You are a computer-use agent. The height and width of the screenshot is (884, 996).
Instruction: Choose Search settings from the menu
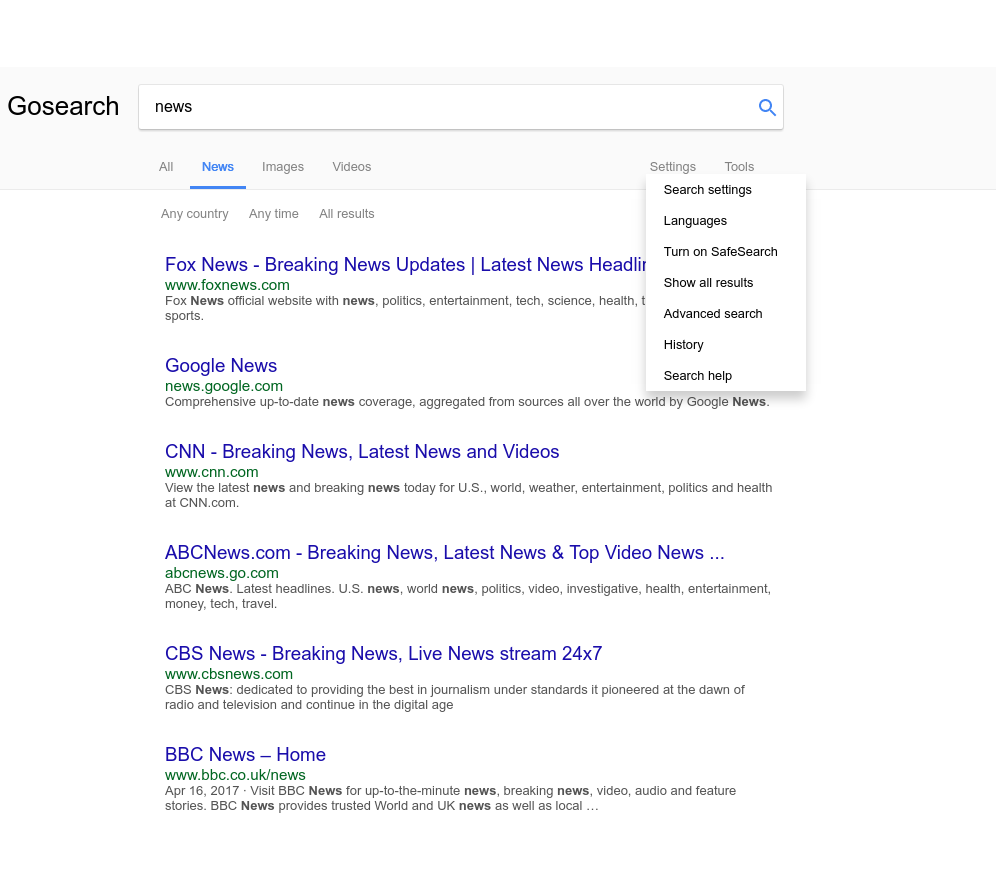tap(726, 190)
